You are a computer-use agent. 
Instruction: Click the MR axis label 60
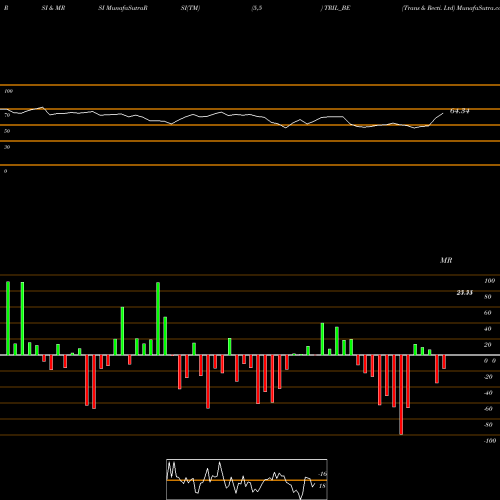[x=488, y=313]
